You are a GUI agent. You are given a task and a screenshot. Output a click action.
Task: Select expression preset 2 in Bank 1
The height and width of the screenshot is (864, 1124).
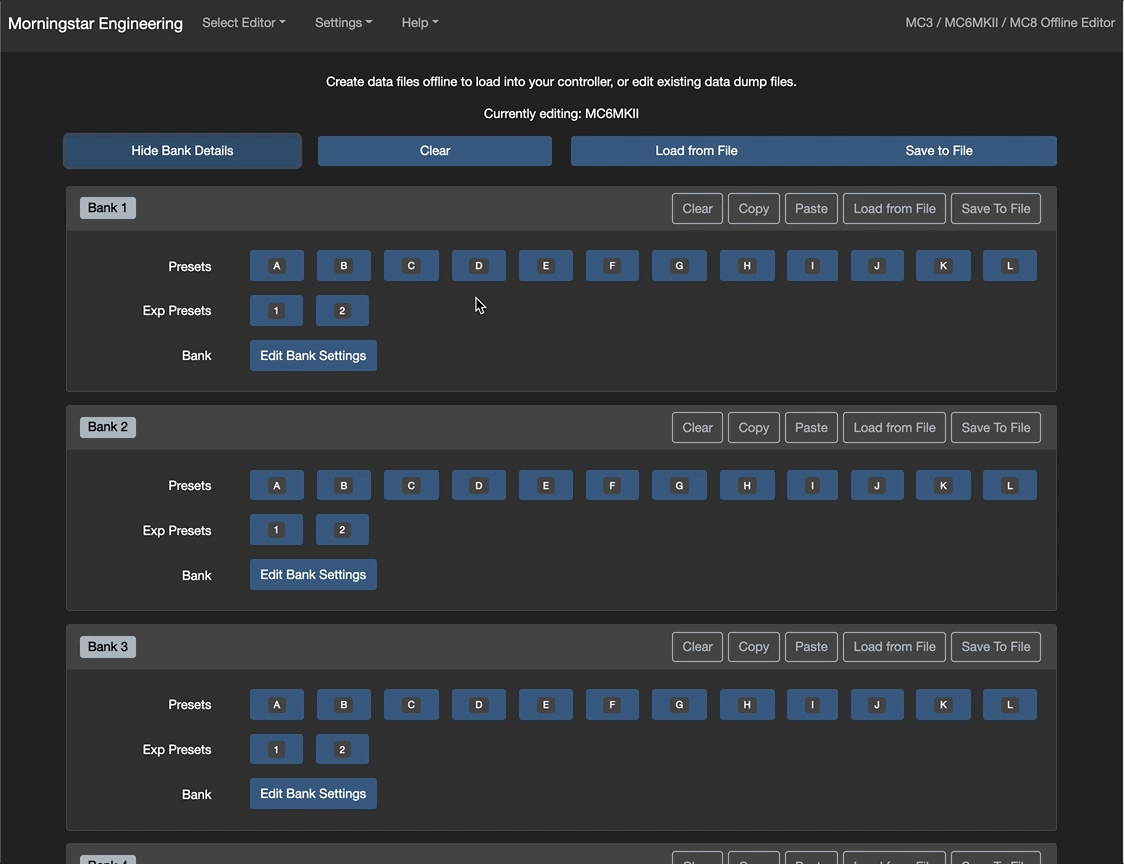click(x=342, y=311)
